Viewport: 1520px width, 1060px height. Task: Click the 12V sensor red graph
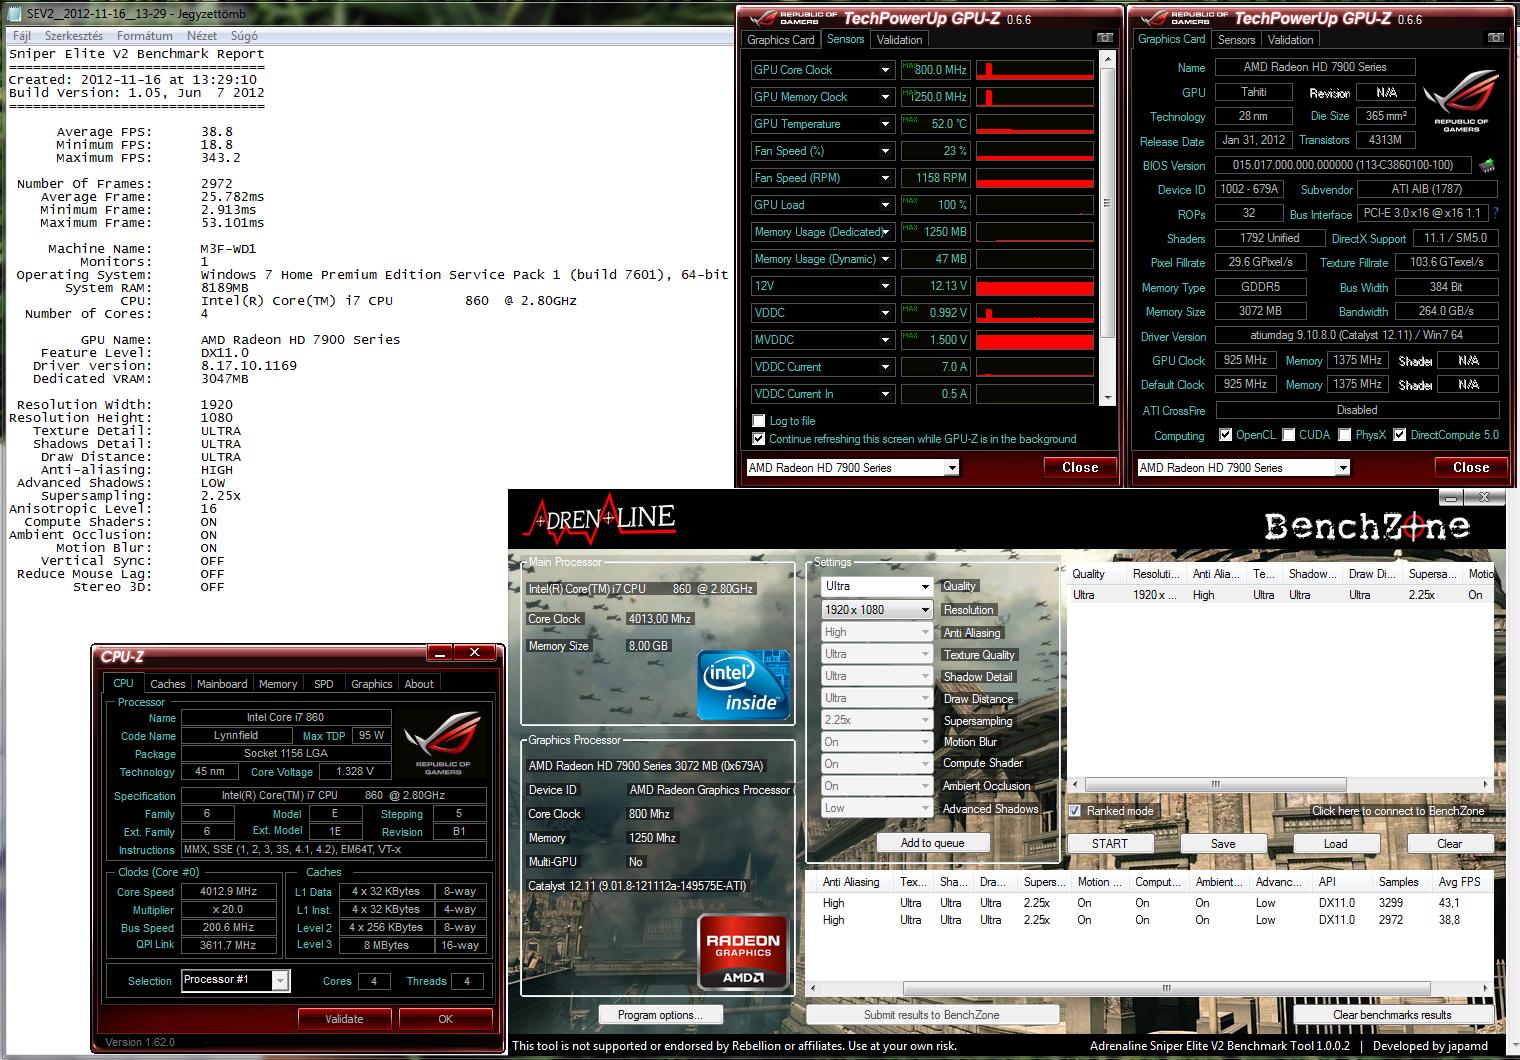click(1034, 286)
